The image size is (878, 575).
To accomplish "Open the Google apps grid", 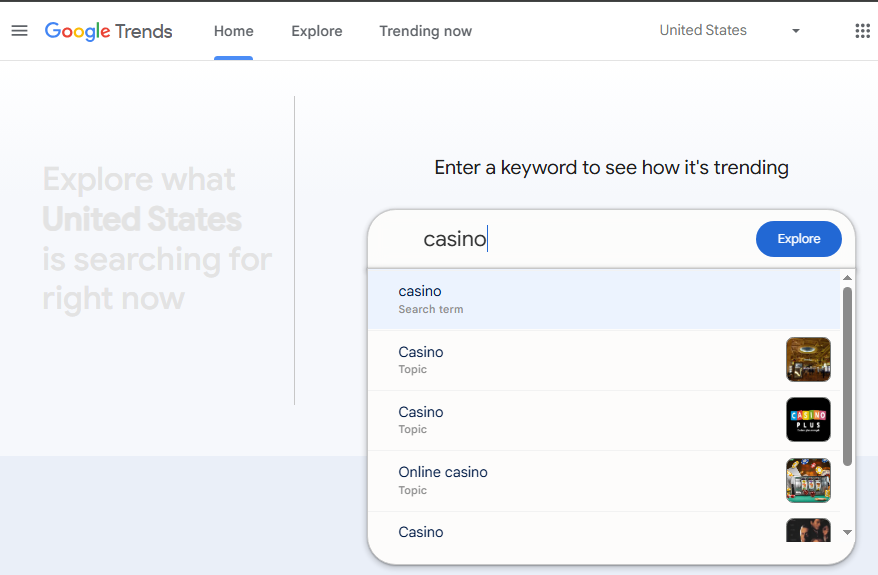I will [862, 31].
